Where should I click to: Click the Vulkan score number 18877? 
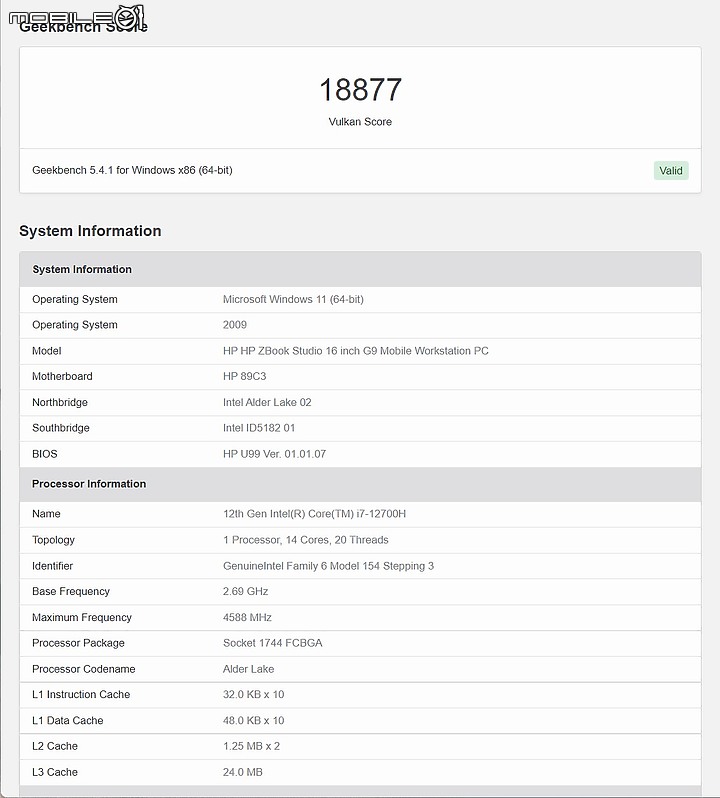coord(360,90)
